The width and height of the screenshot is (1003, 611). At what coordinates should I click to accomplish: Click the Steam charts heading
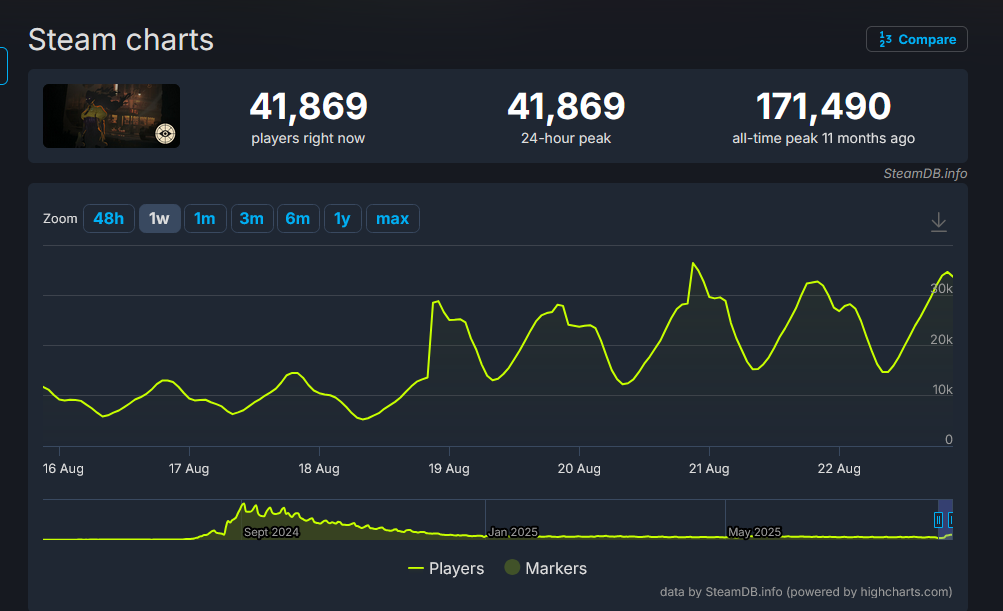[121, 40]
